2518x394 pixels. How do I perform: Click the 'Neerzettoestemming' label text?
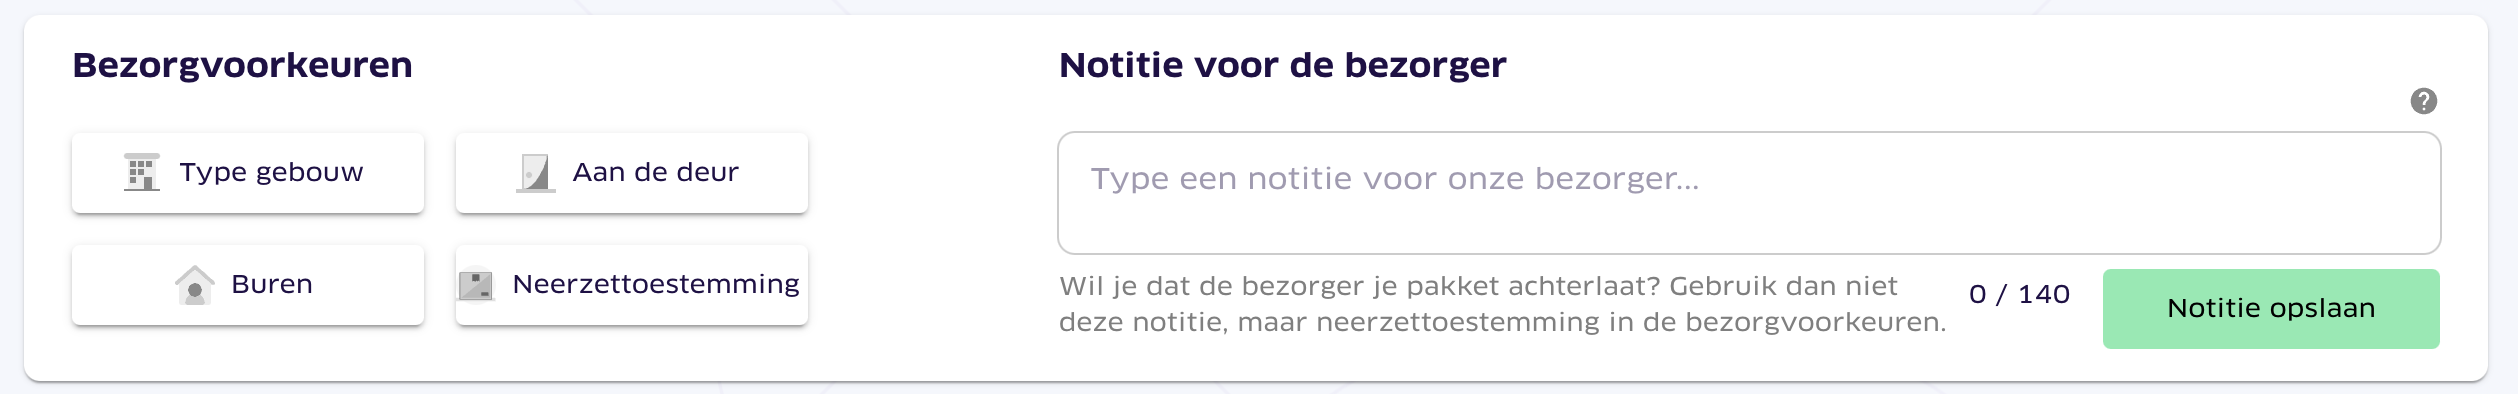pos(656,285)
